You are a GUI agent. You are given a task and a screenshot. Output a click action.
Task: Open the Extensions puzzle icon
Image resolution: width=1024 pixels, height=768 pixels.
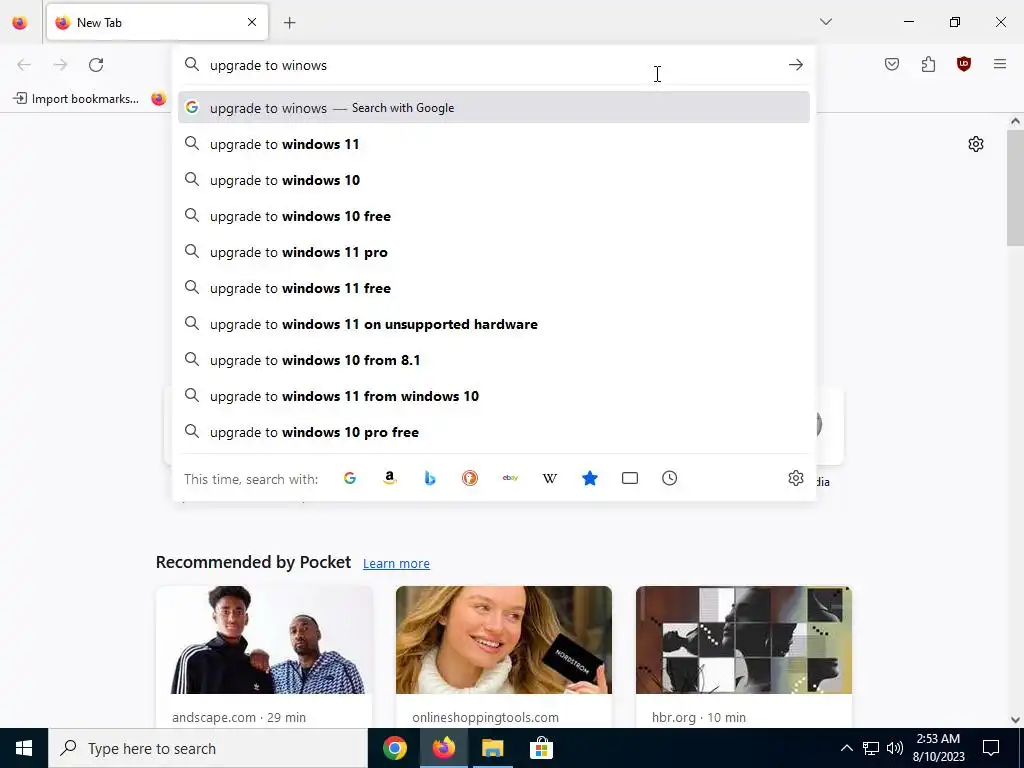click(x=928, y=64)
